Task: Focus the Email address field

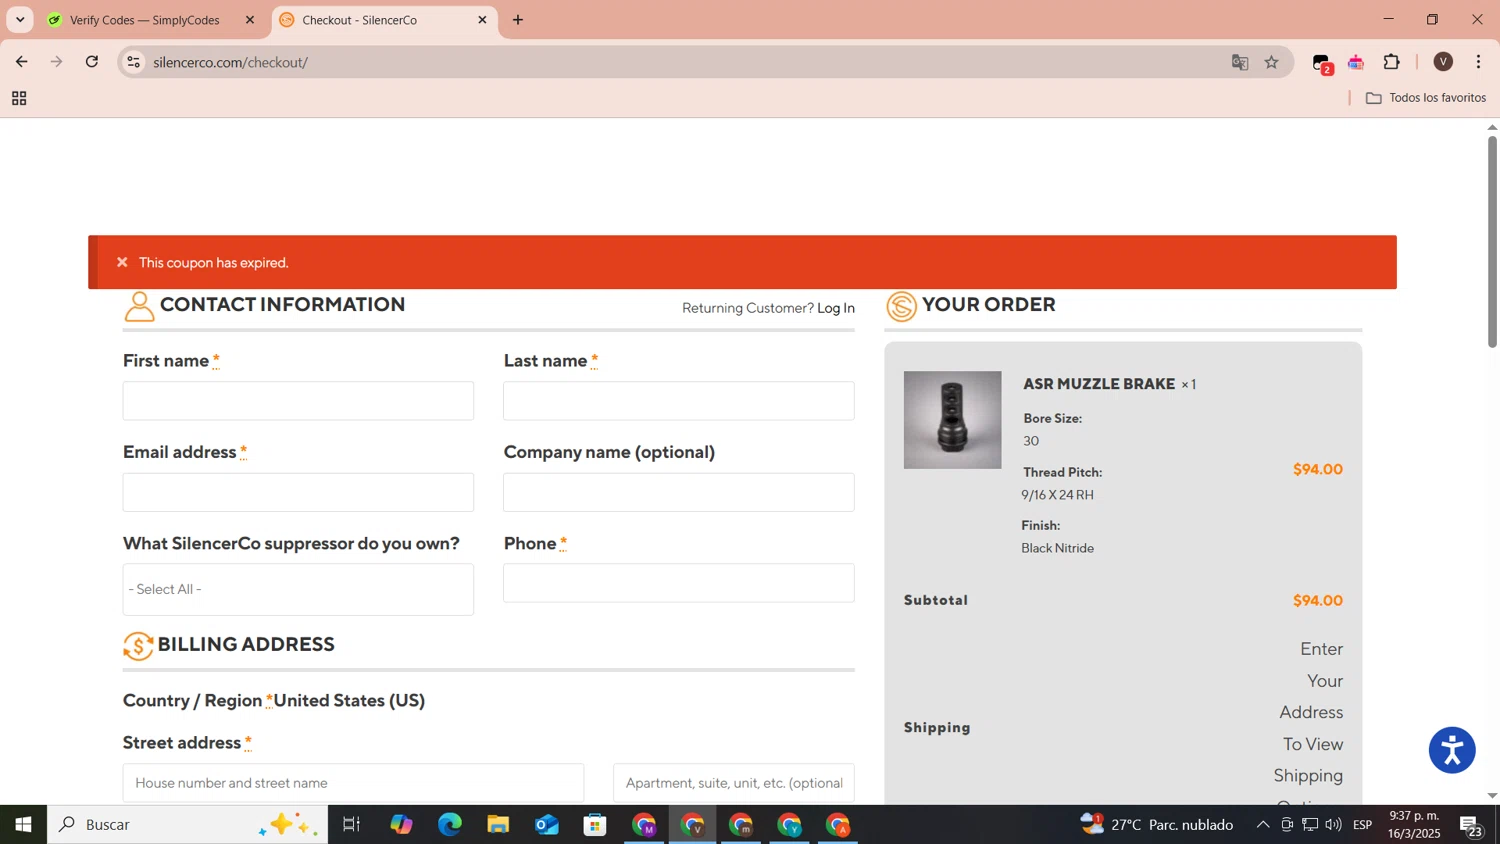Action: click(x=298, y=492)
